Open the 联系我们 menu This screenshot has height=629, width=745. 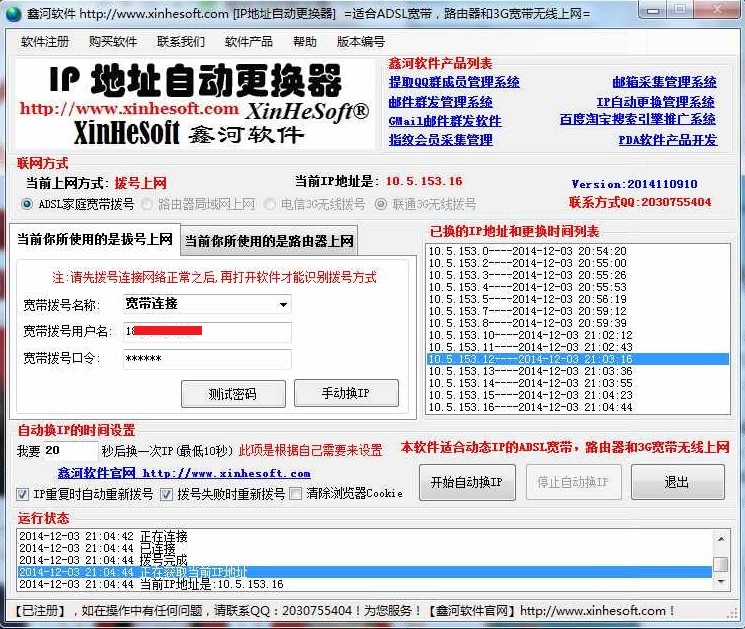click(181, 42)
